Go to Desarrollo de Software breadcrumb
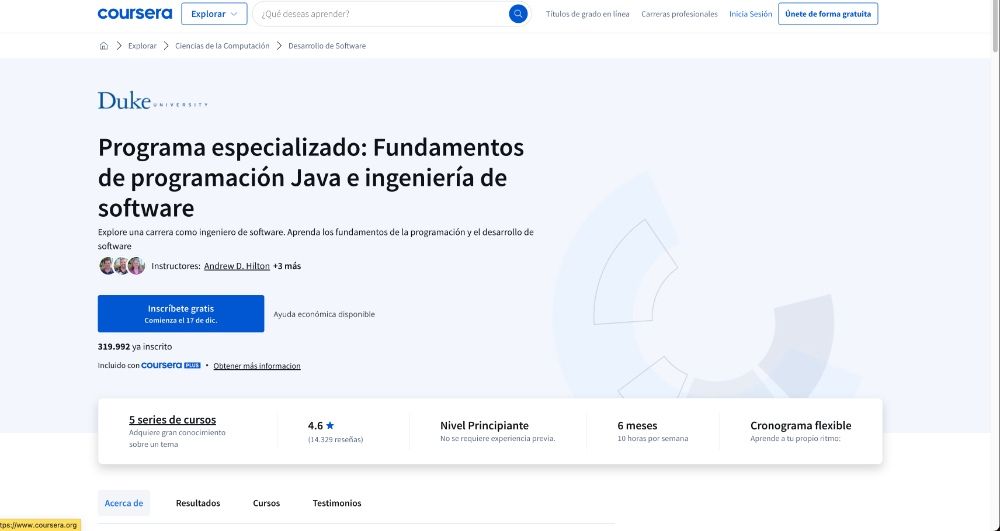The image size is (1000, 531). tap(327, 46)
